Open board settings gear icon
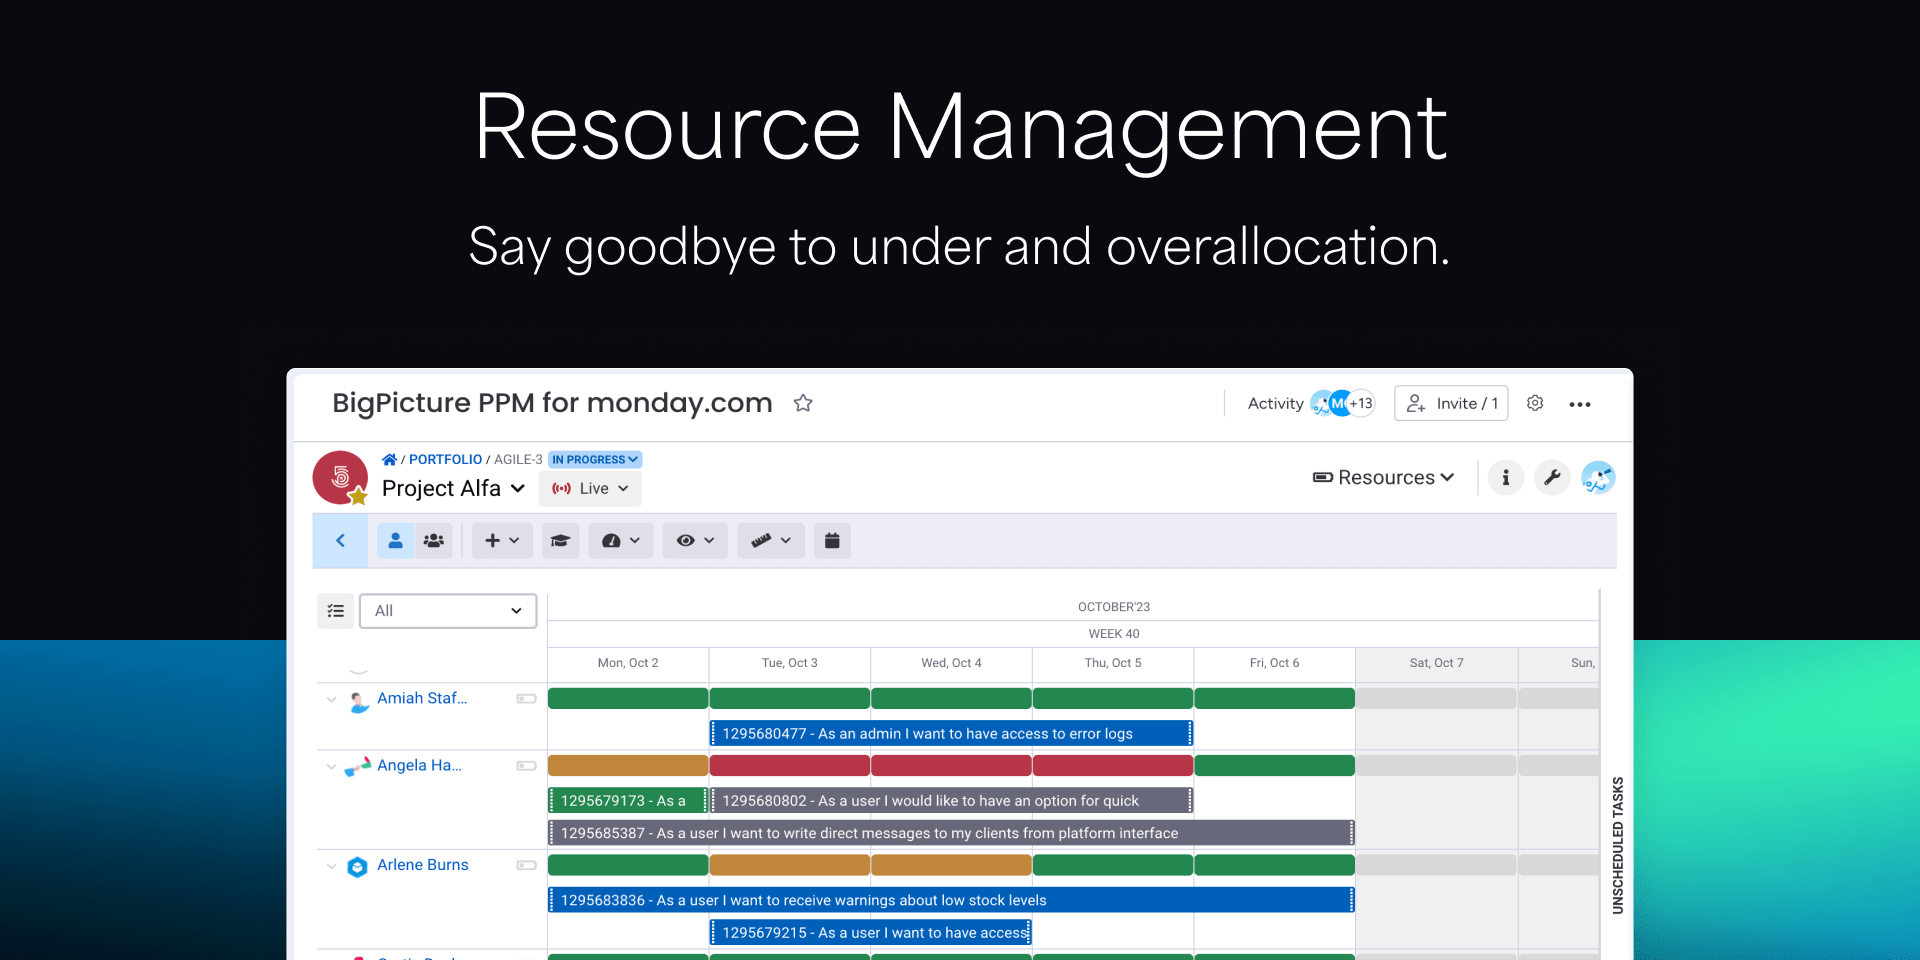This screenshot has height=960, width=1920. tap(1535, 403)
